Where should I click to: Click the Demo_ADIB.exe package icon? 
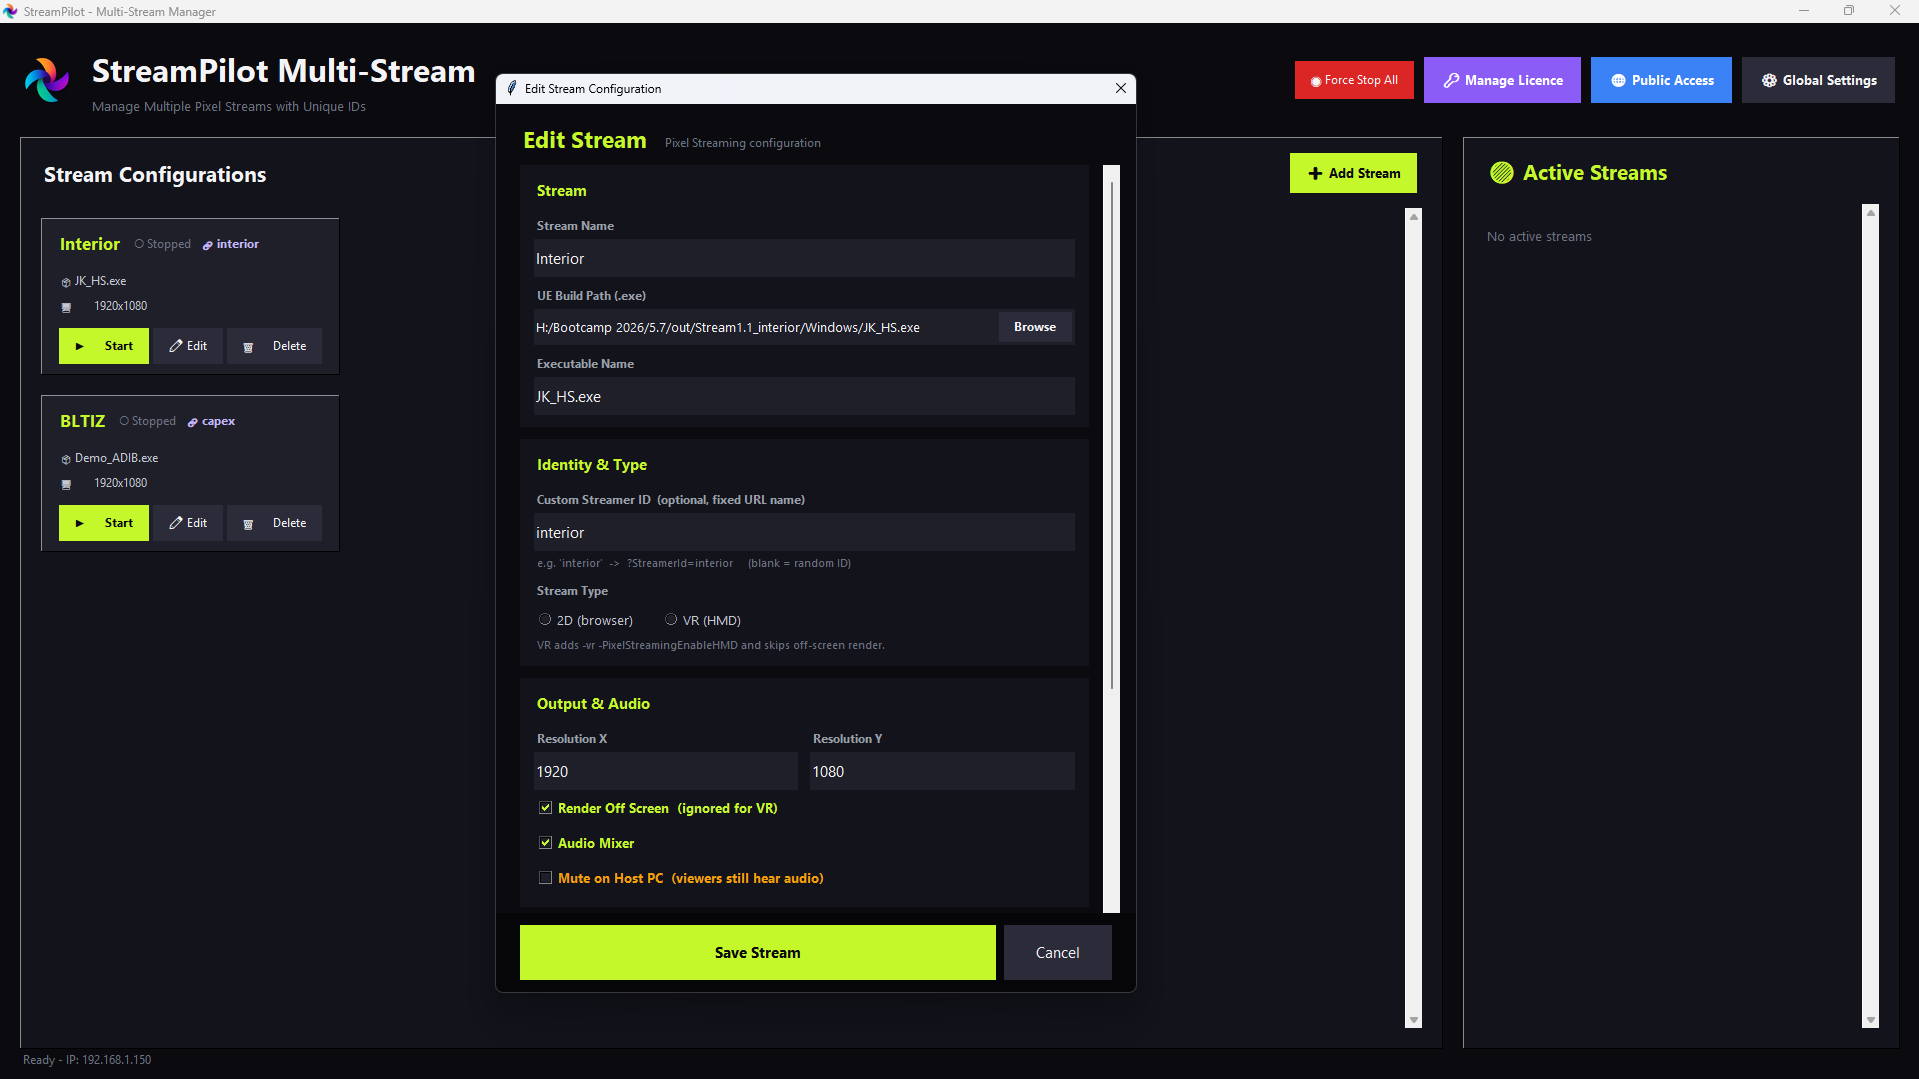pos(66,459)
